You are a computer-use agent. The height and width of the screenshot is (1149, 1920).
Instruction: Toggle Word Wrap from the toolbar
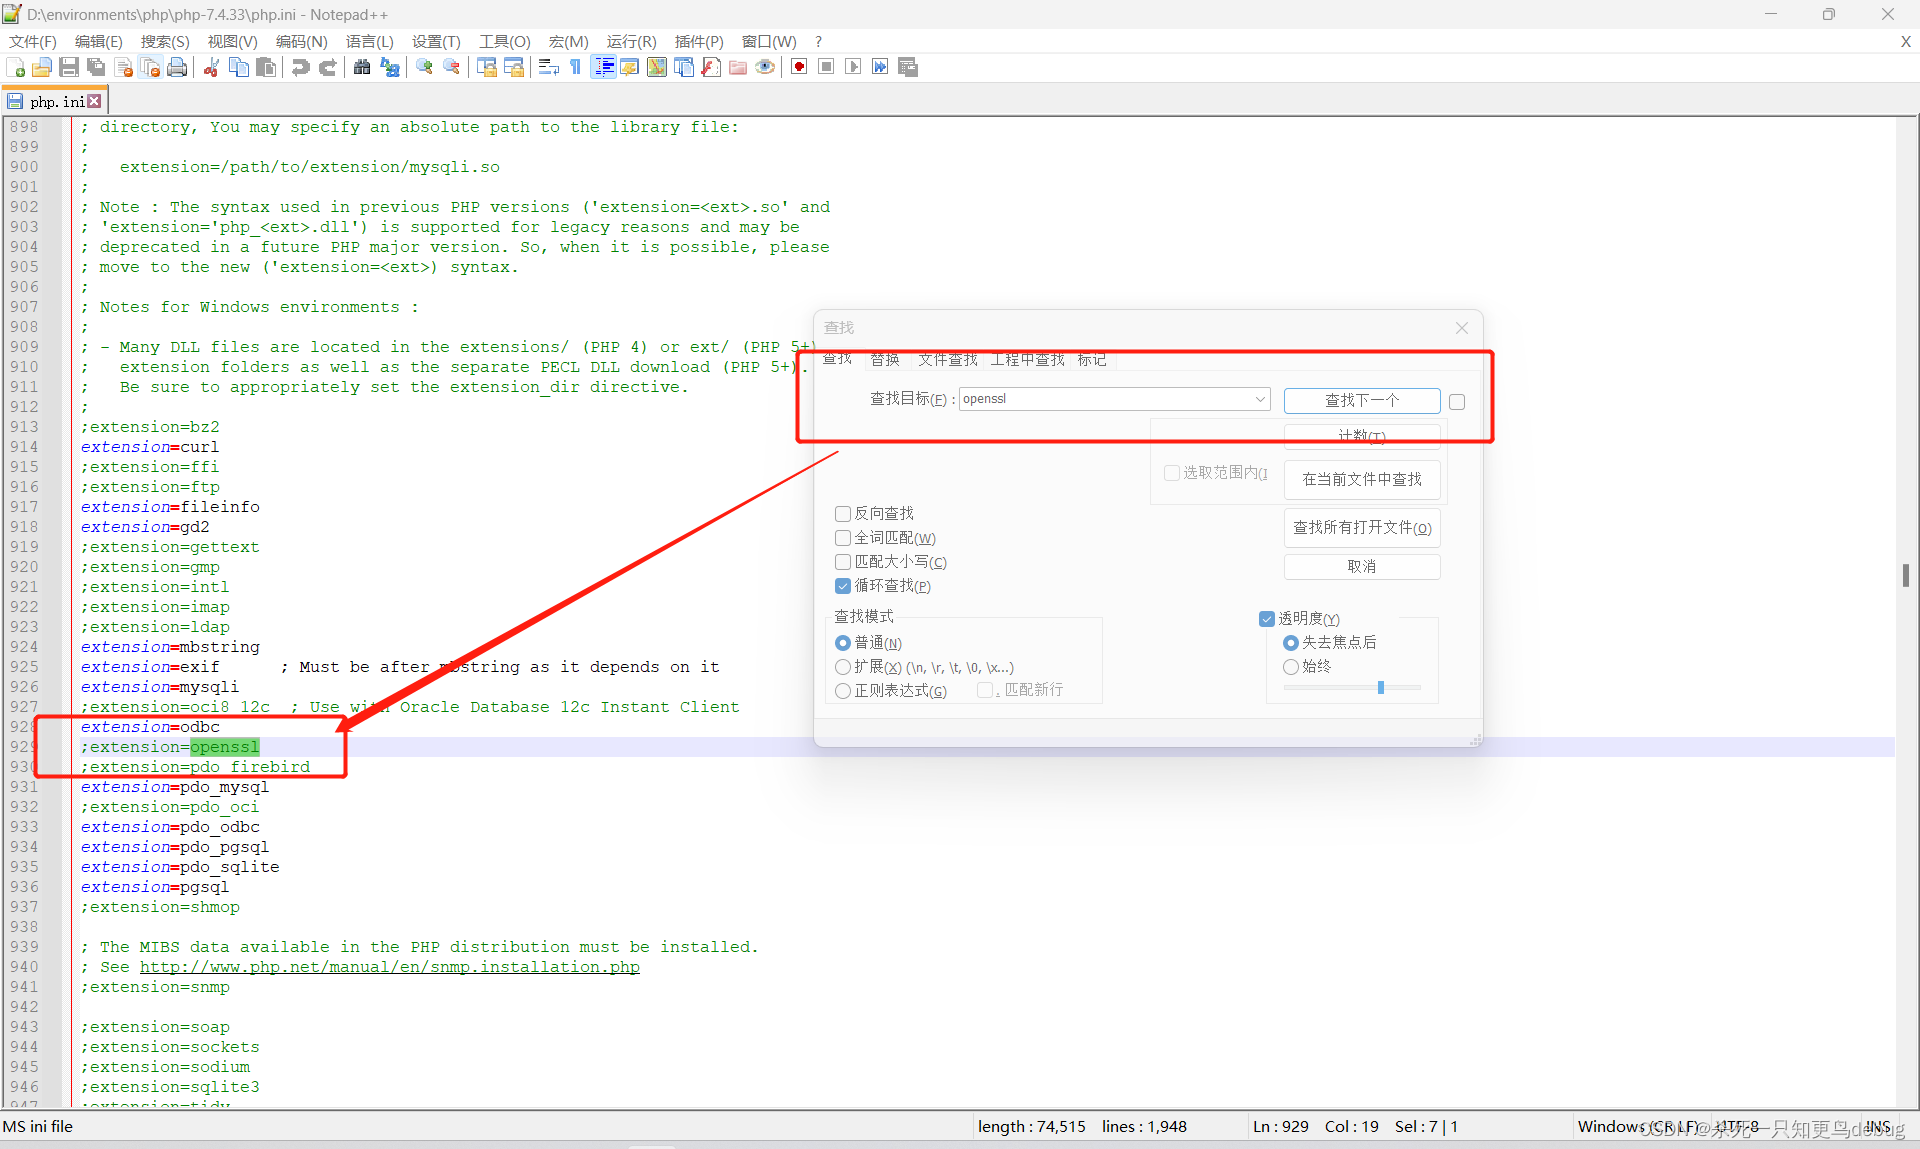point(548,67)
